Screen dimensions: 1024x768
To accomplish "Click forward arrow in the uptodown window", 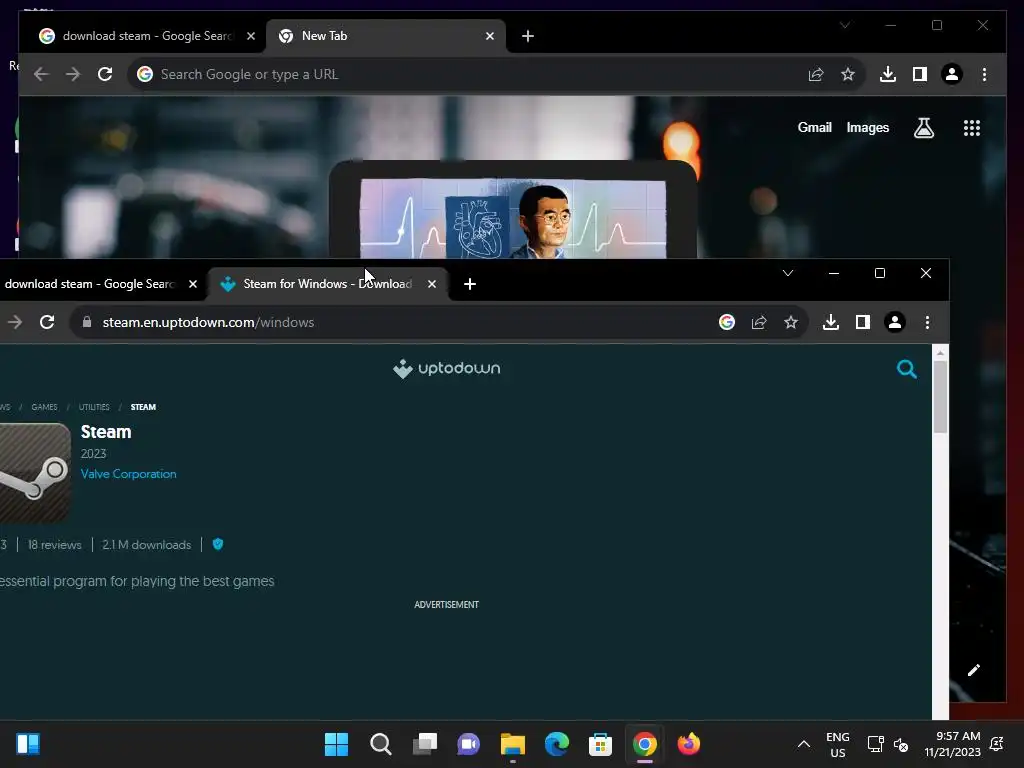I will (x=14, y=322).
